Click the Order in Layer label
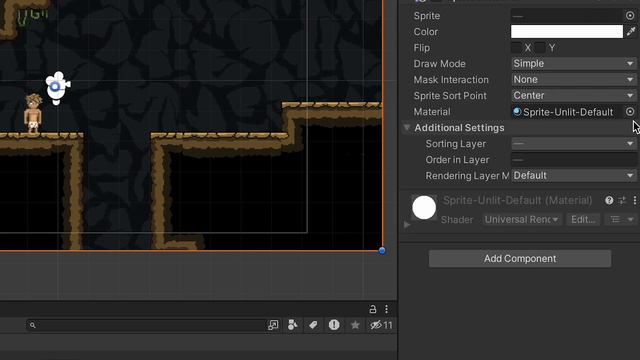The width and height of the screenshot is (640, 360). (457, 160)
